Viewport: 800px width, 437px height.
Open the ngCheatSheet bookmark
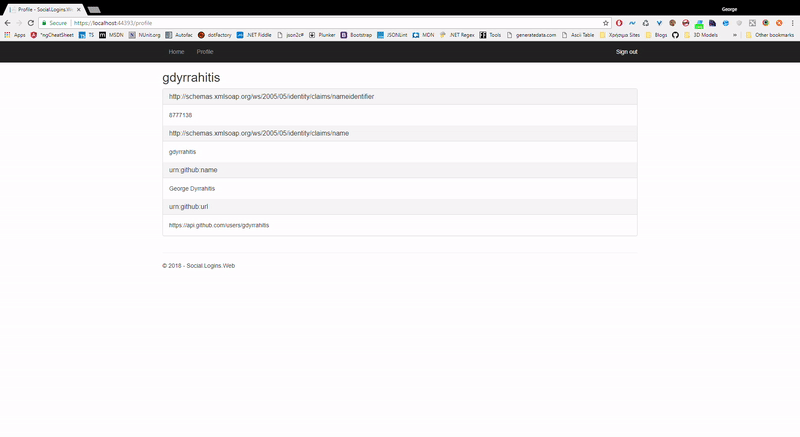(x=52, y=35)
